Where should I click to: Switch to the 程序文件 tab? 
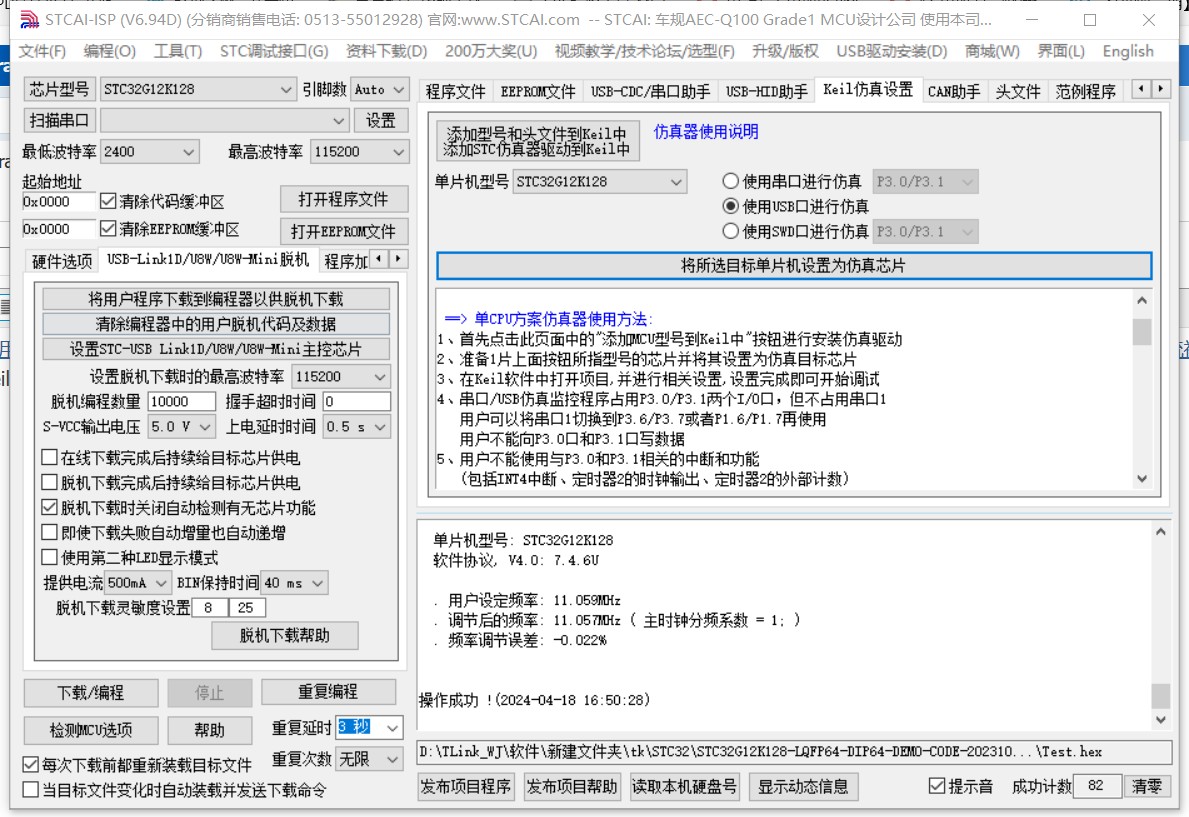click(x=455, y=92)
